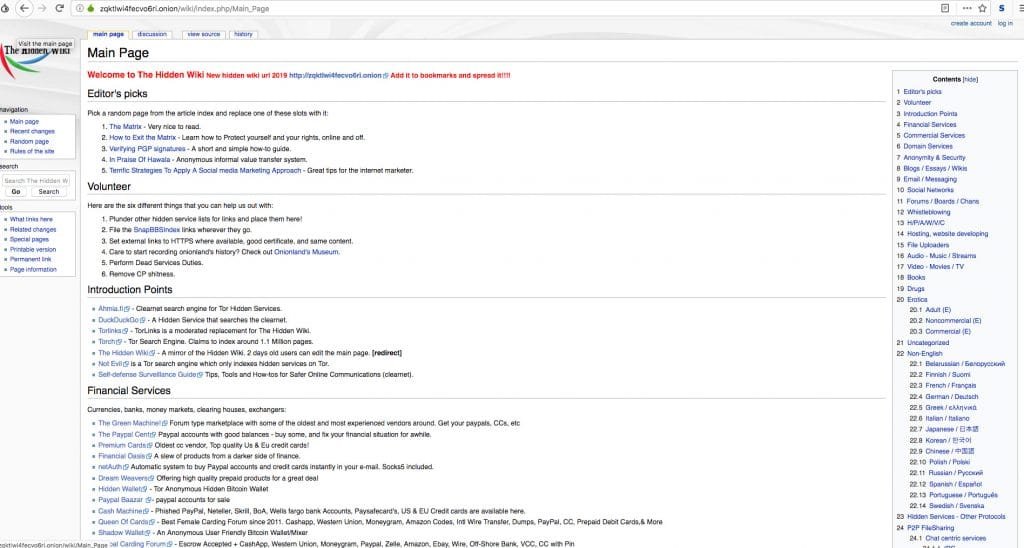Click the create account link
This screenshot has height=548, width=1024.
click(971, 23)
